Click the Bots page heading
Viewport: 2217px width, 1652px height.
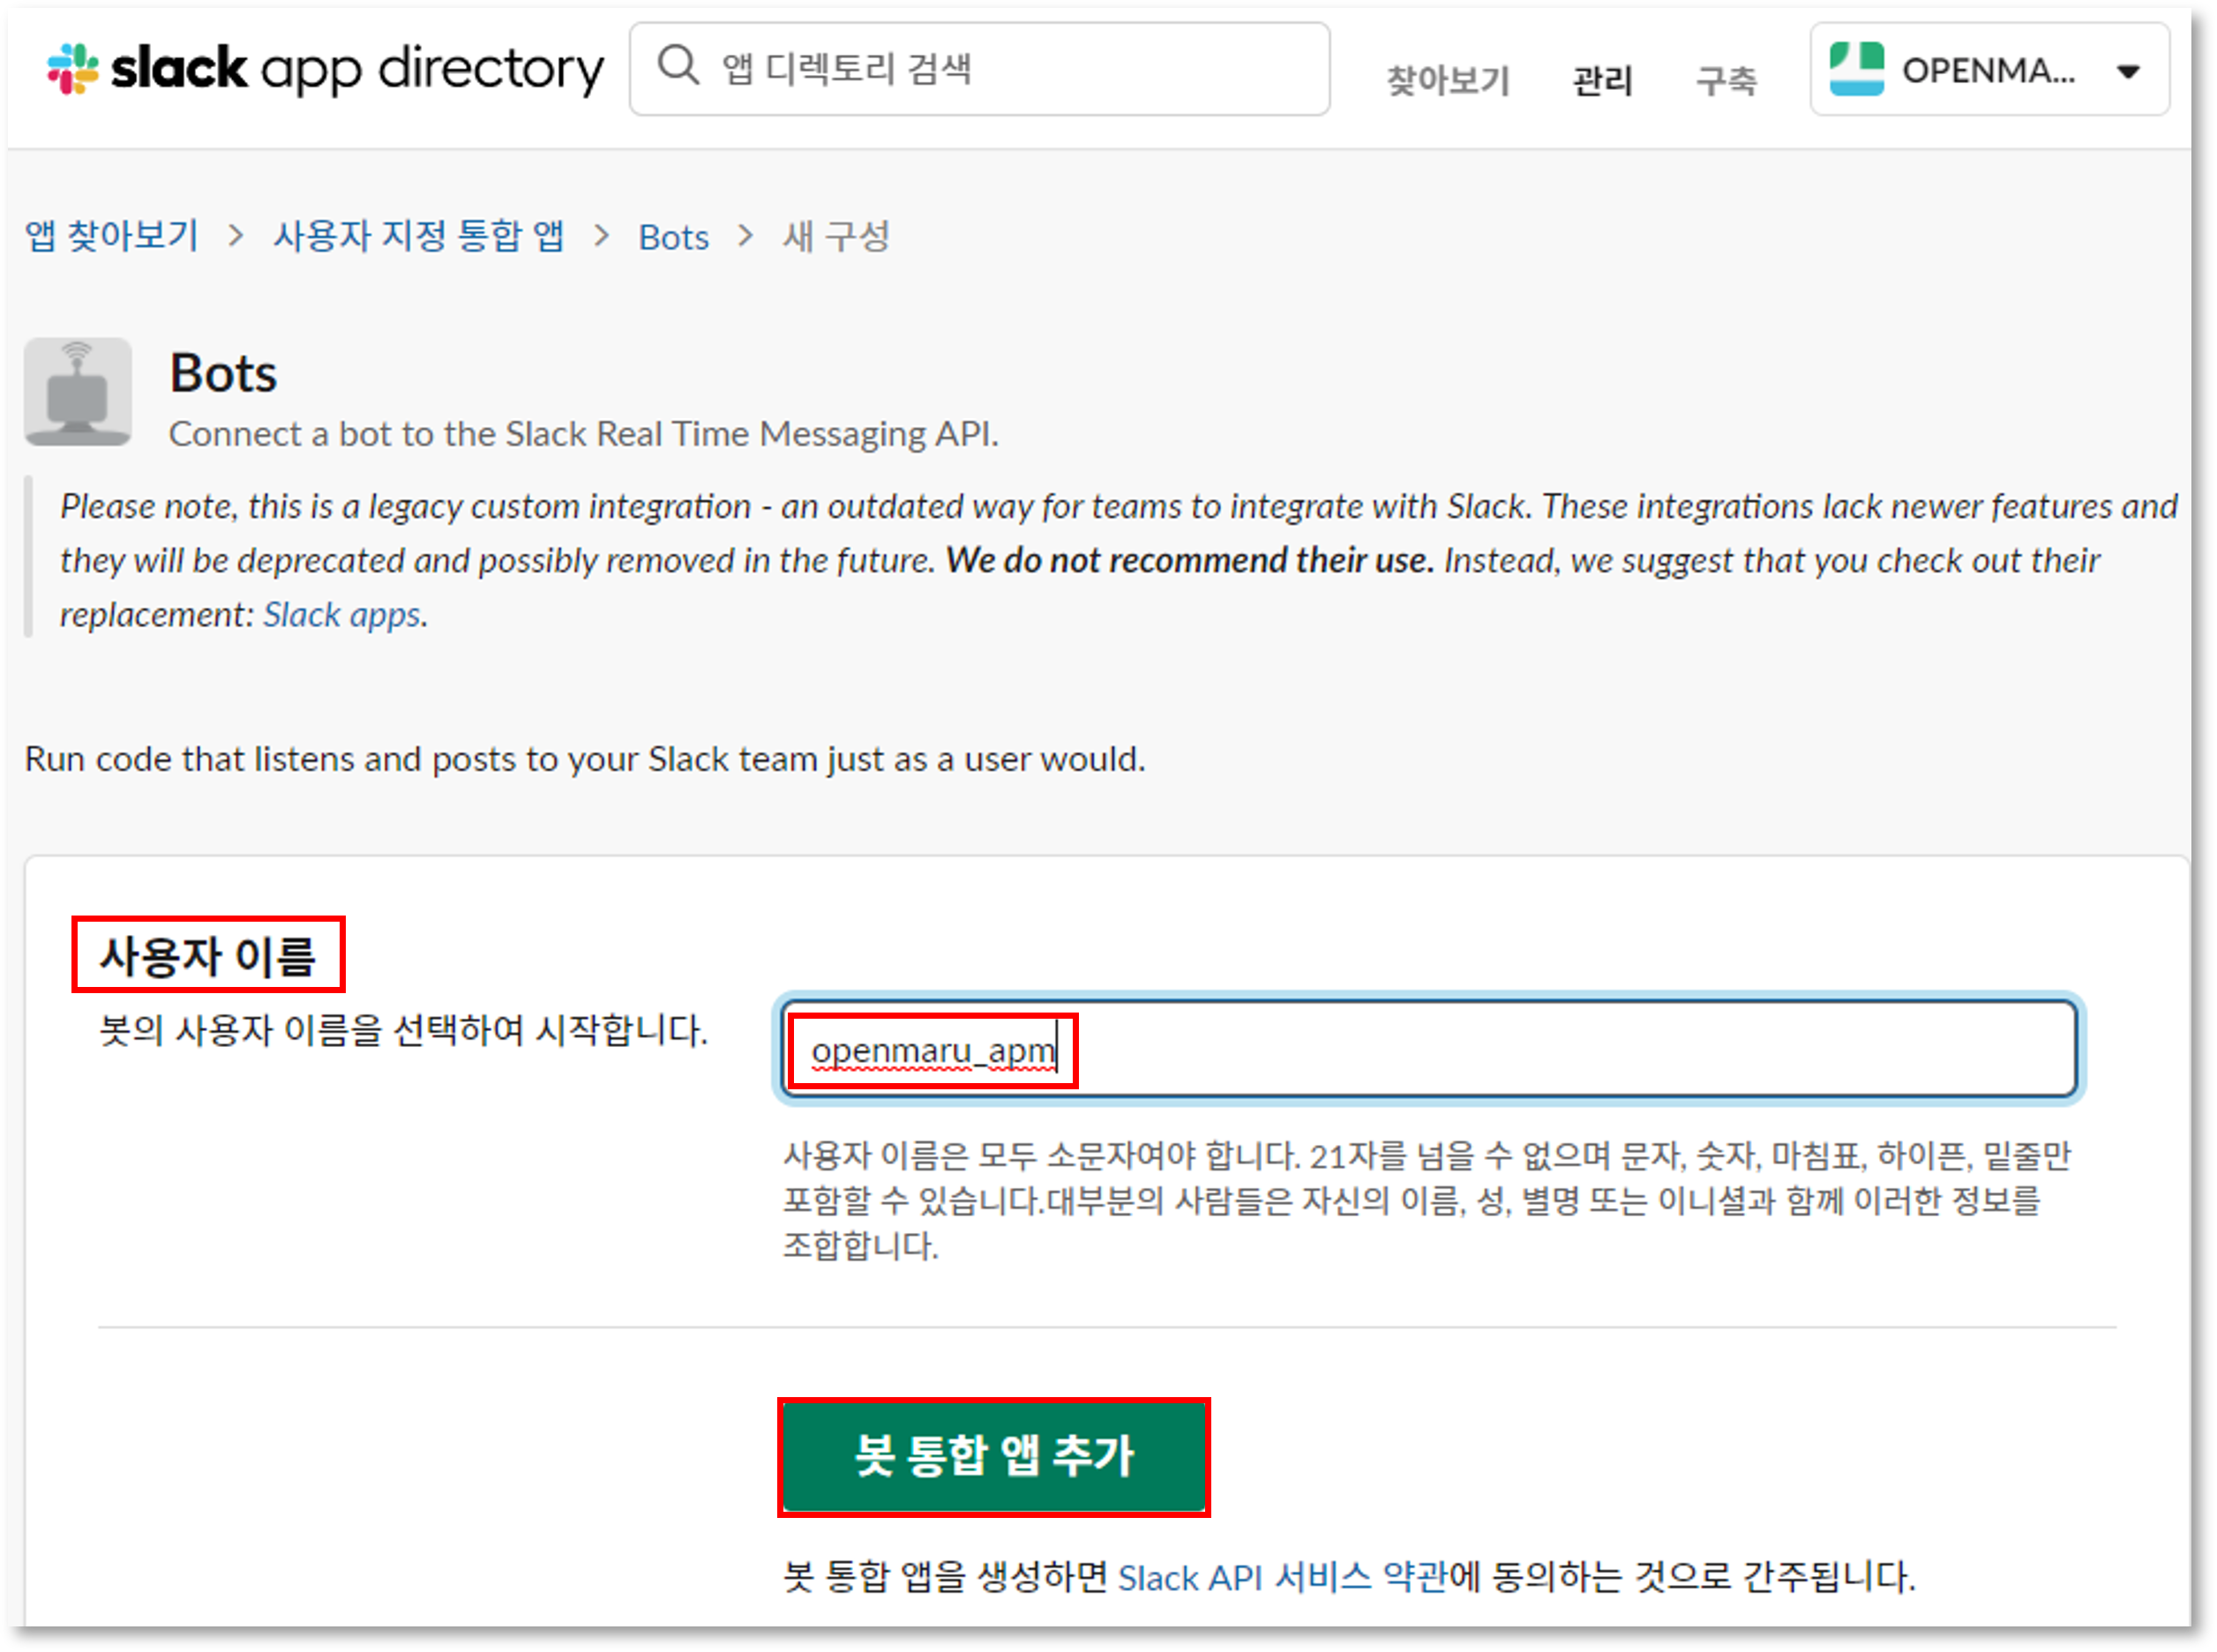pyautogui.click(x=223, y=373)
